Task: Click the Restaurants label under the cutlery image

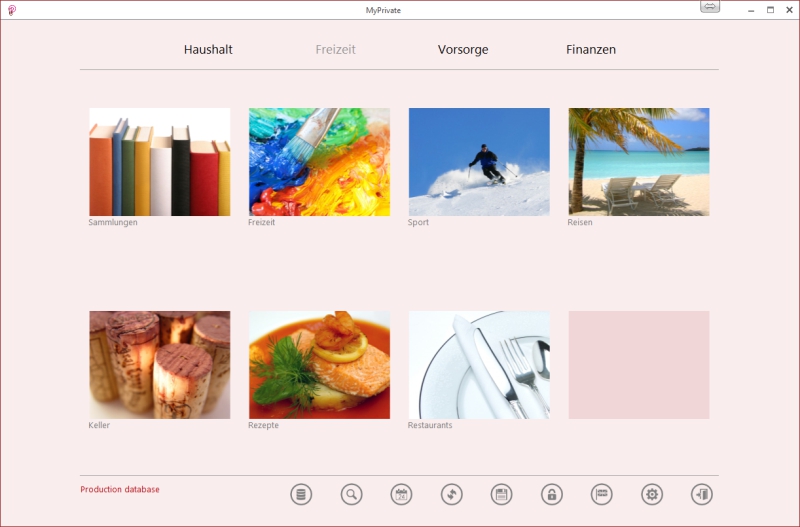Action: tap(430, 425)
